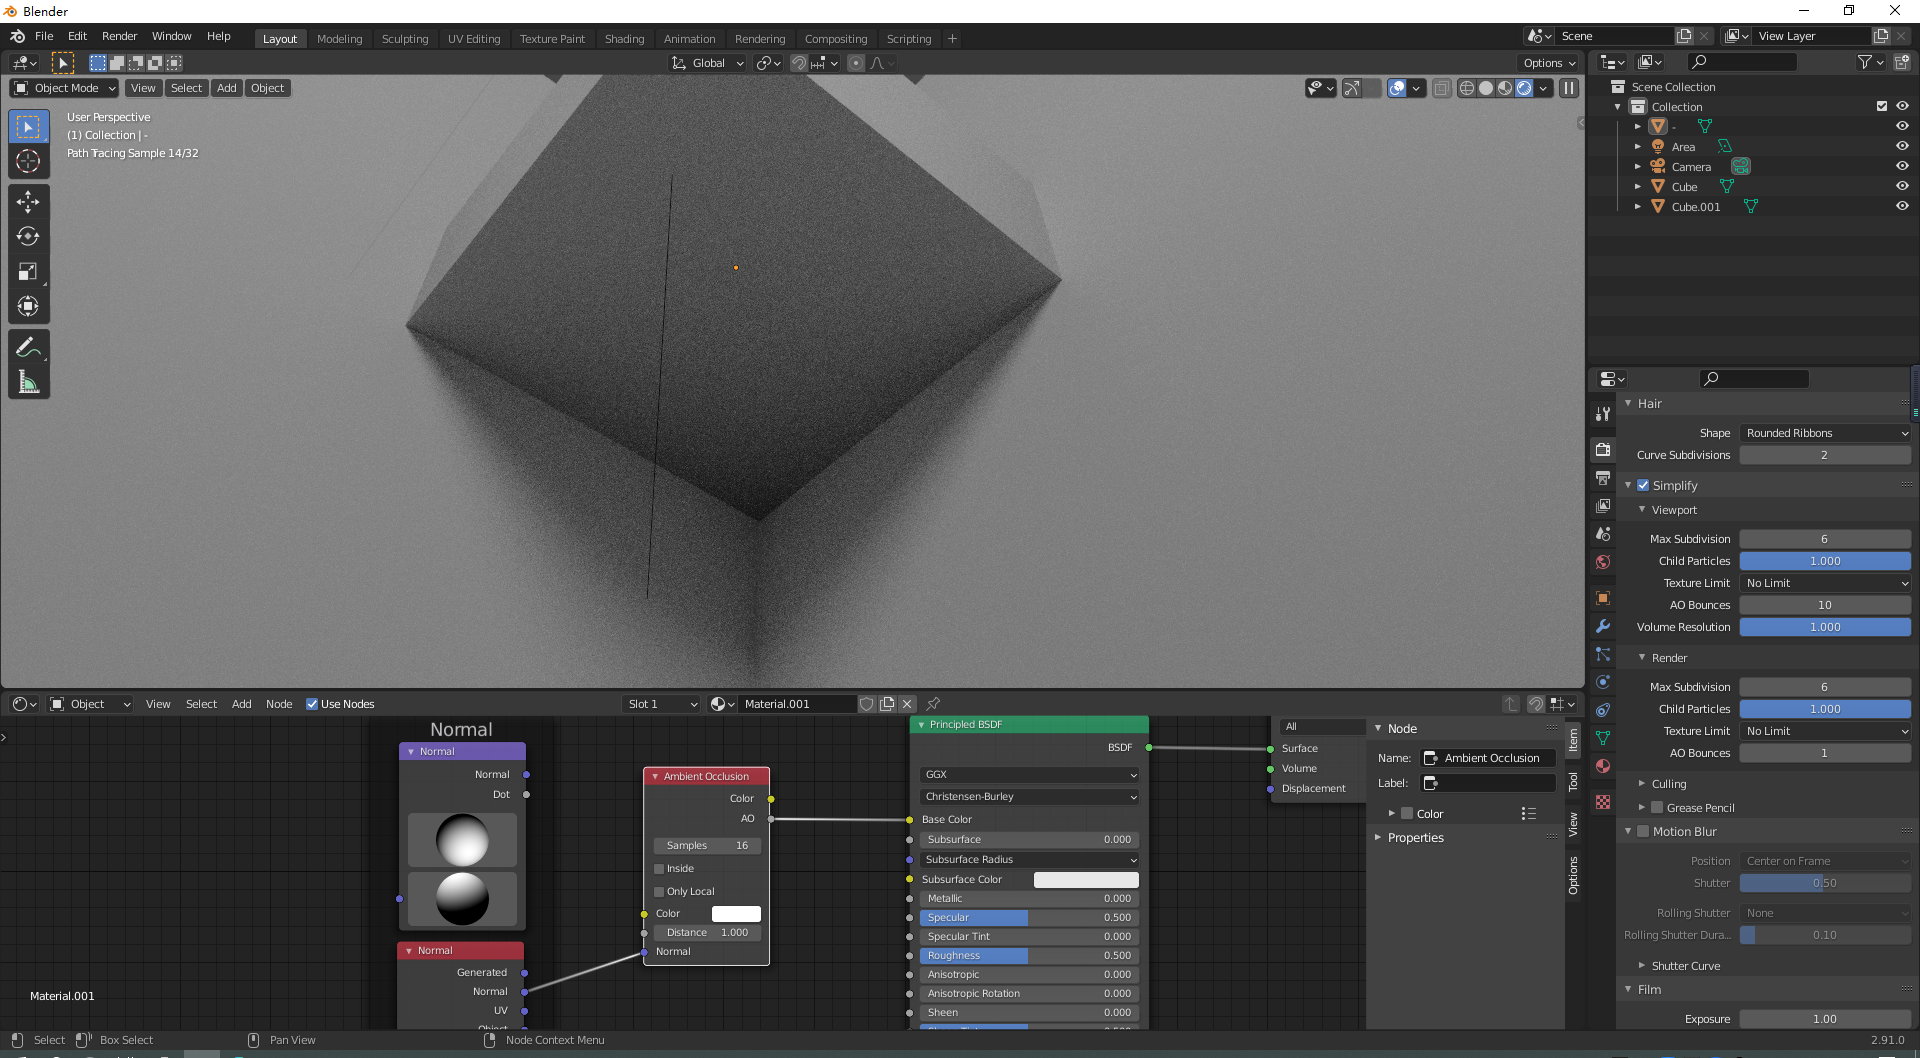The width and height of the screenshot is (1920, 1058).
Task: Switch to wireframe viewport shading
Action: (1467, 88)
